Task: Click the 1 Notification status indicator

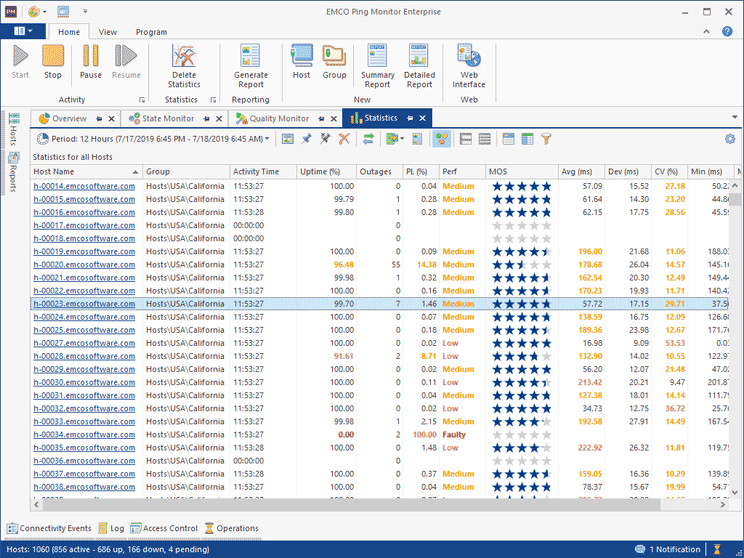Action: point(668,549)
